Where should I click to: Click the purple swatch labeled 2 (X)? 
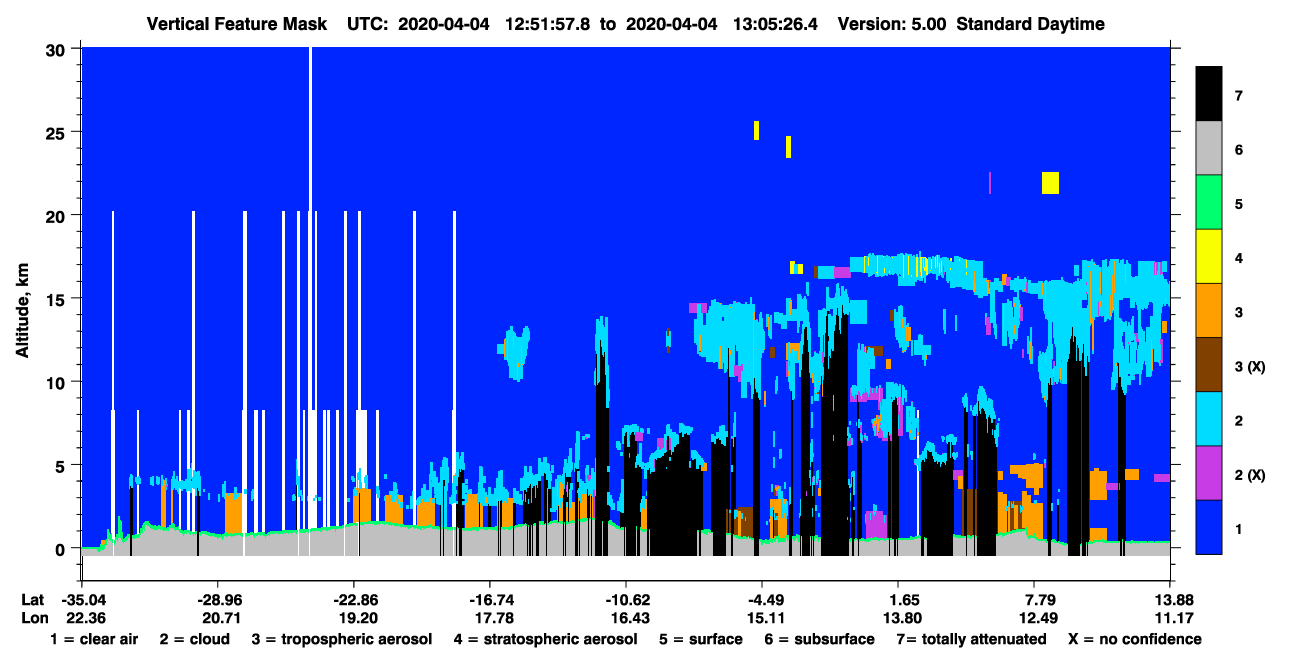click(x=1209, y=473)
